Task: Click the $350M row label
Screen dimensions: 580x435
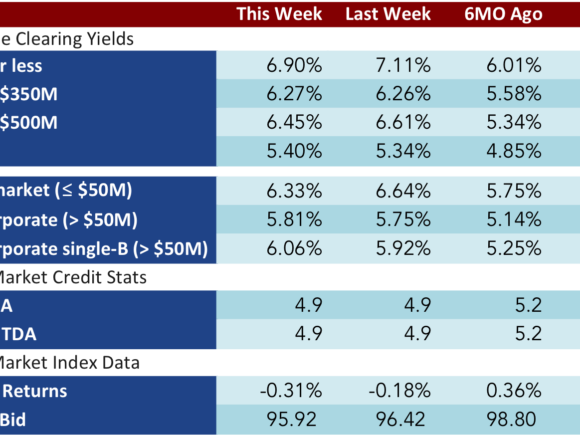Action: 29,94
